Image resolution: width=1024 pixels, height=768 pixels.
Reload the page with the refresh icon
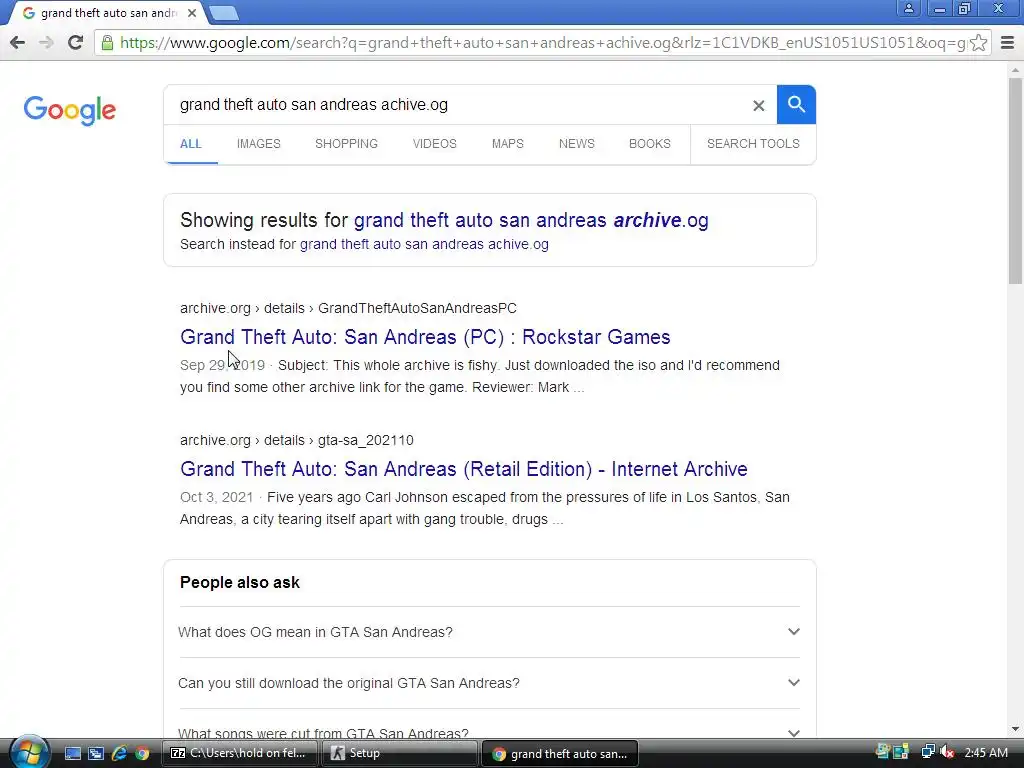pos(75,43)
